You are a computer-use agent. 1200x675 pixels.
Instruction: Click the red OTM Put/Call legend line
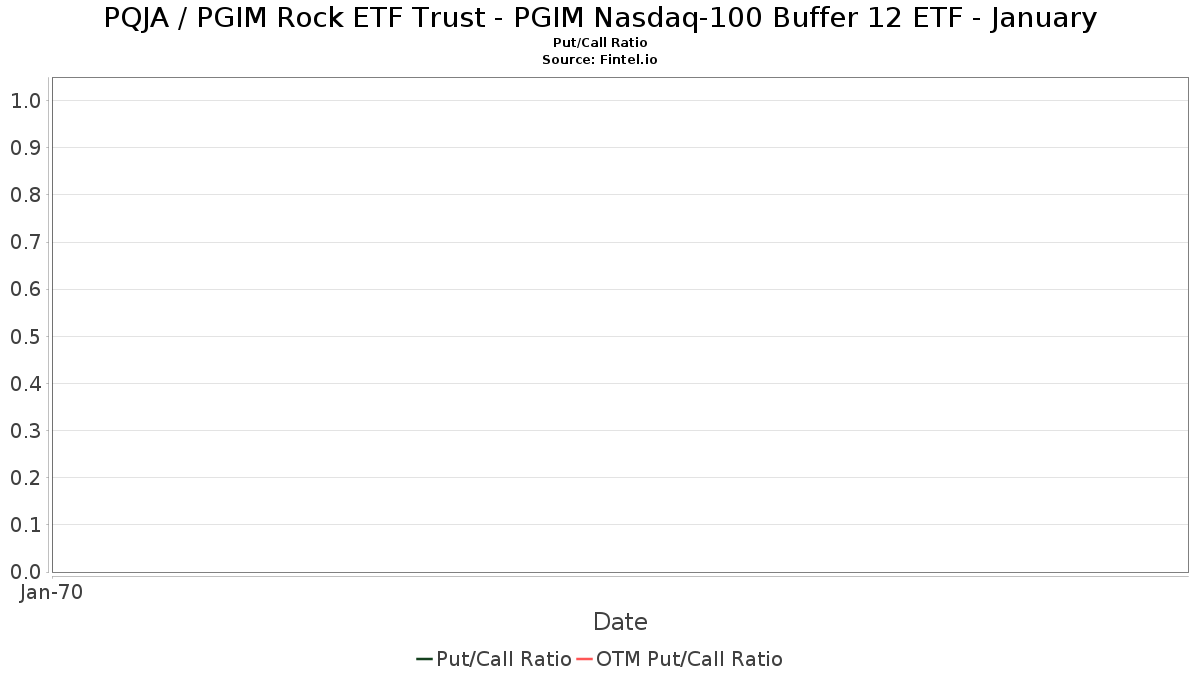point(584,659)
